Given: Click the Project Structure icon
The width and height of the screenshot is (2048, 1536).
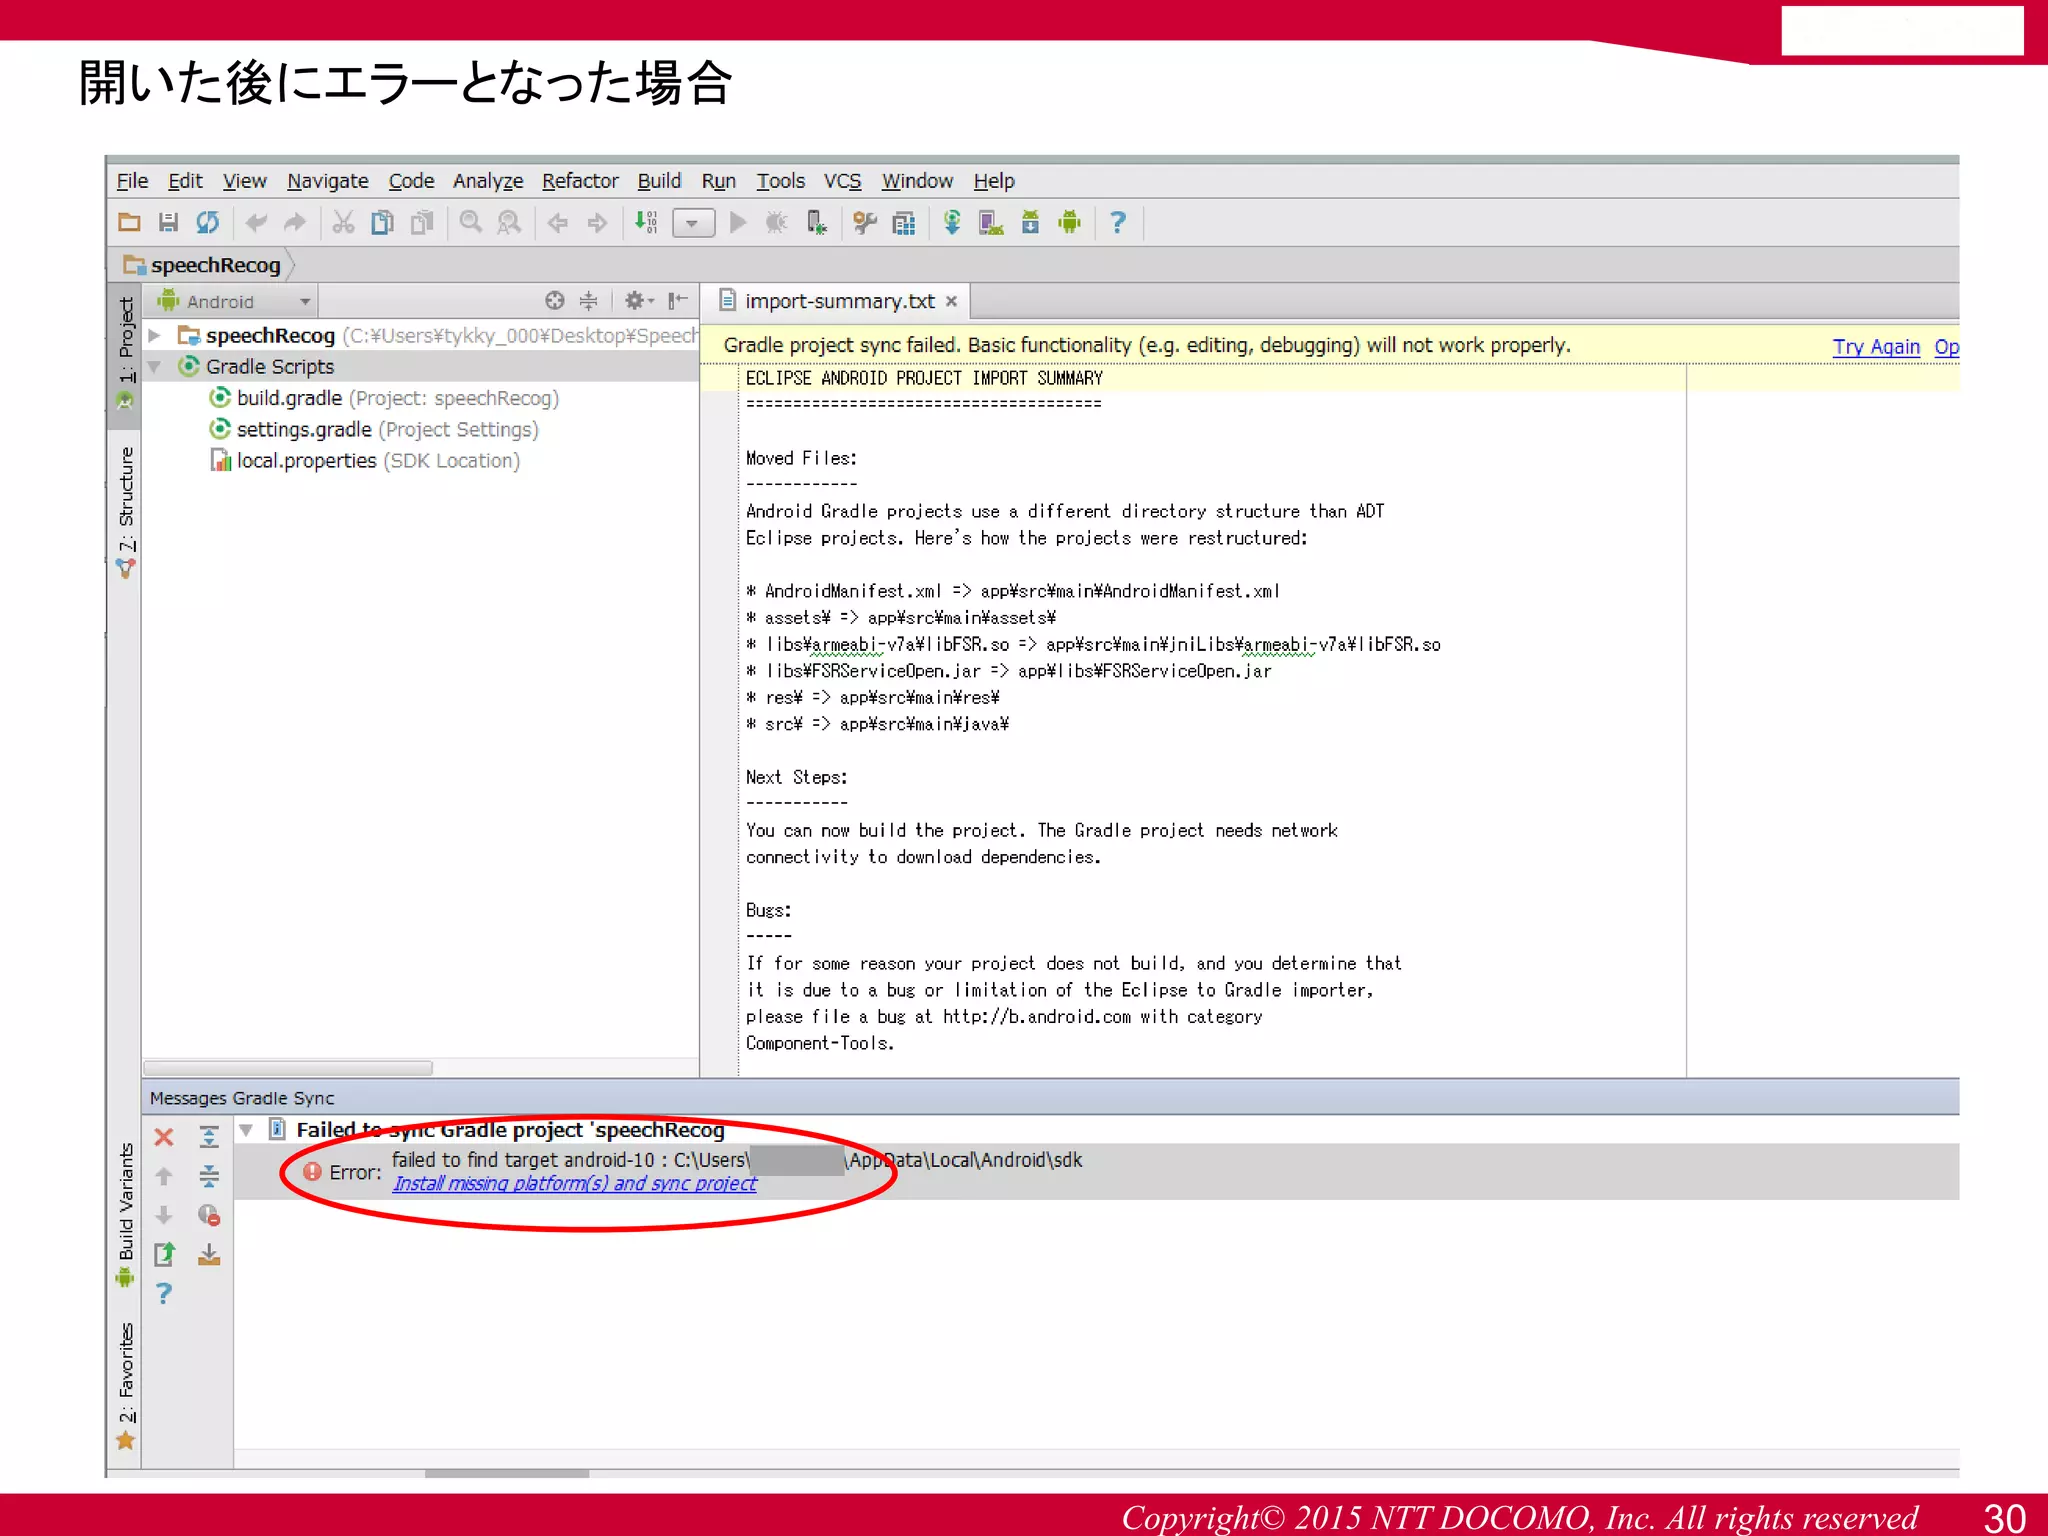Looking at the screenshot, I should click(904, 222).
